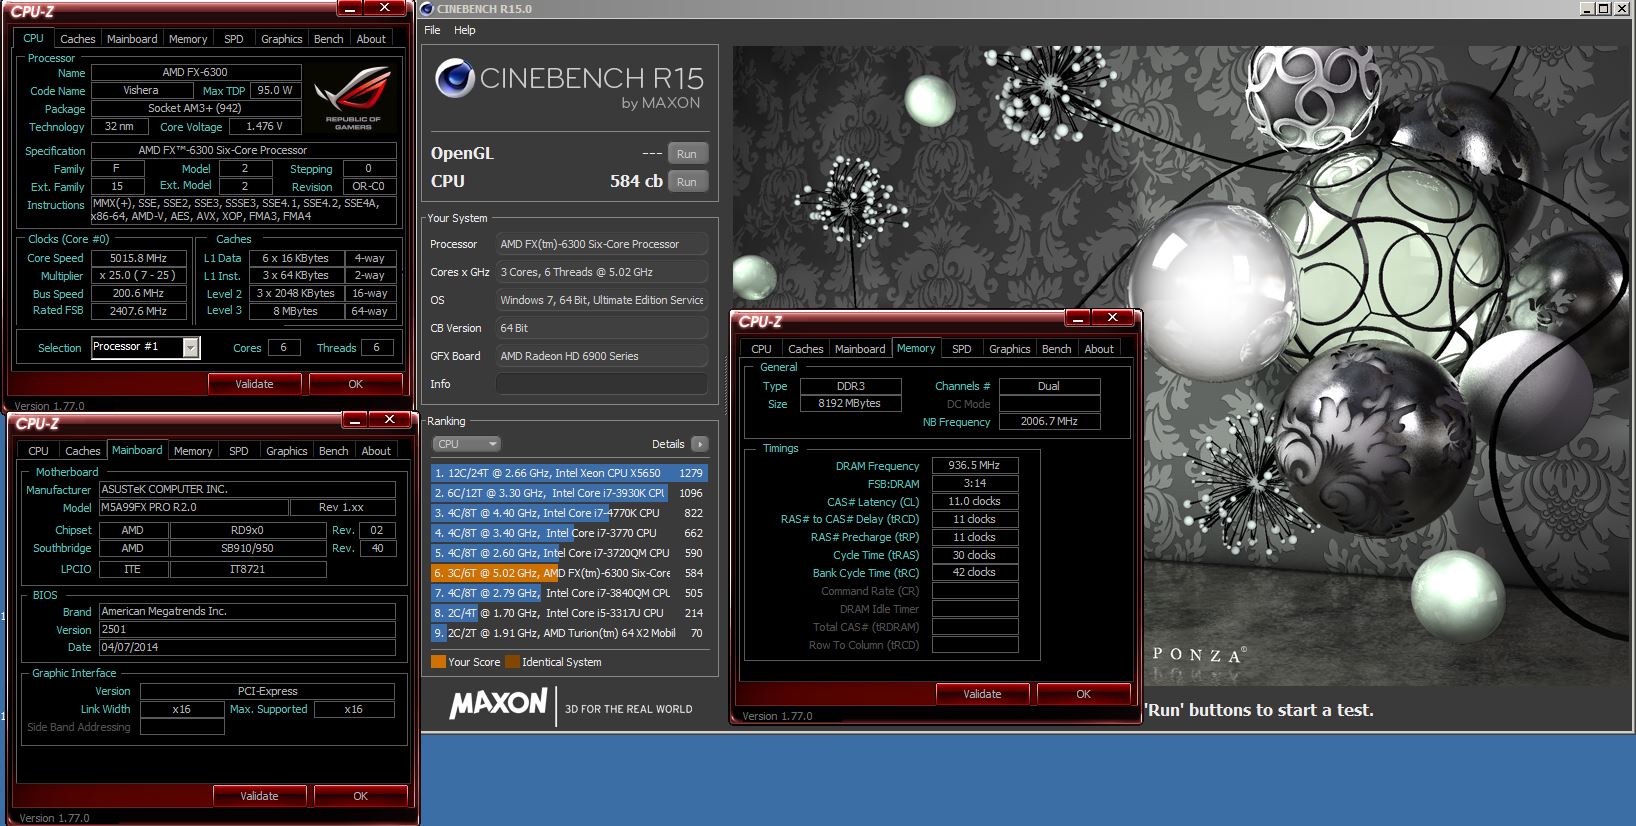
Task: Click OK in the top CPU-Z window
Action: pyautogui.click(x=356, y=384)
